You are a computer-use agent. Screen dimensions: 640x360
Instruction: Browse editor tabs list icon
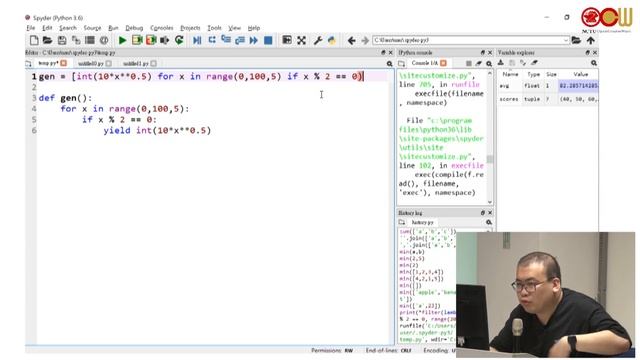coord(28,63)
